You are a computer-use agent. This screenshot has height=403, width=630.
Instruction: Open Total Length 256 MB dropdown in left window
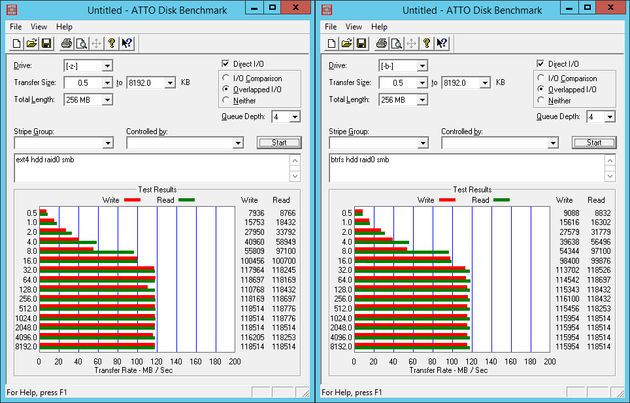click(x=107, y=100)
